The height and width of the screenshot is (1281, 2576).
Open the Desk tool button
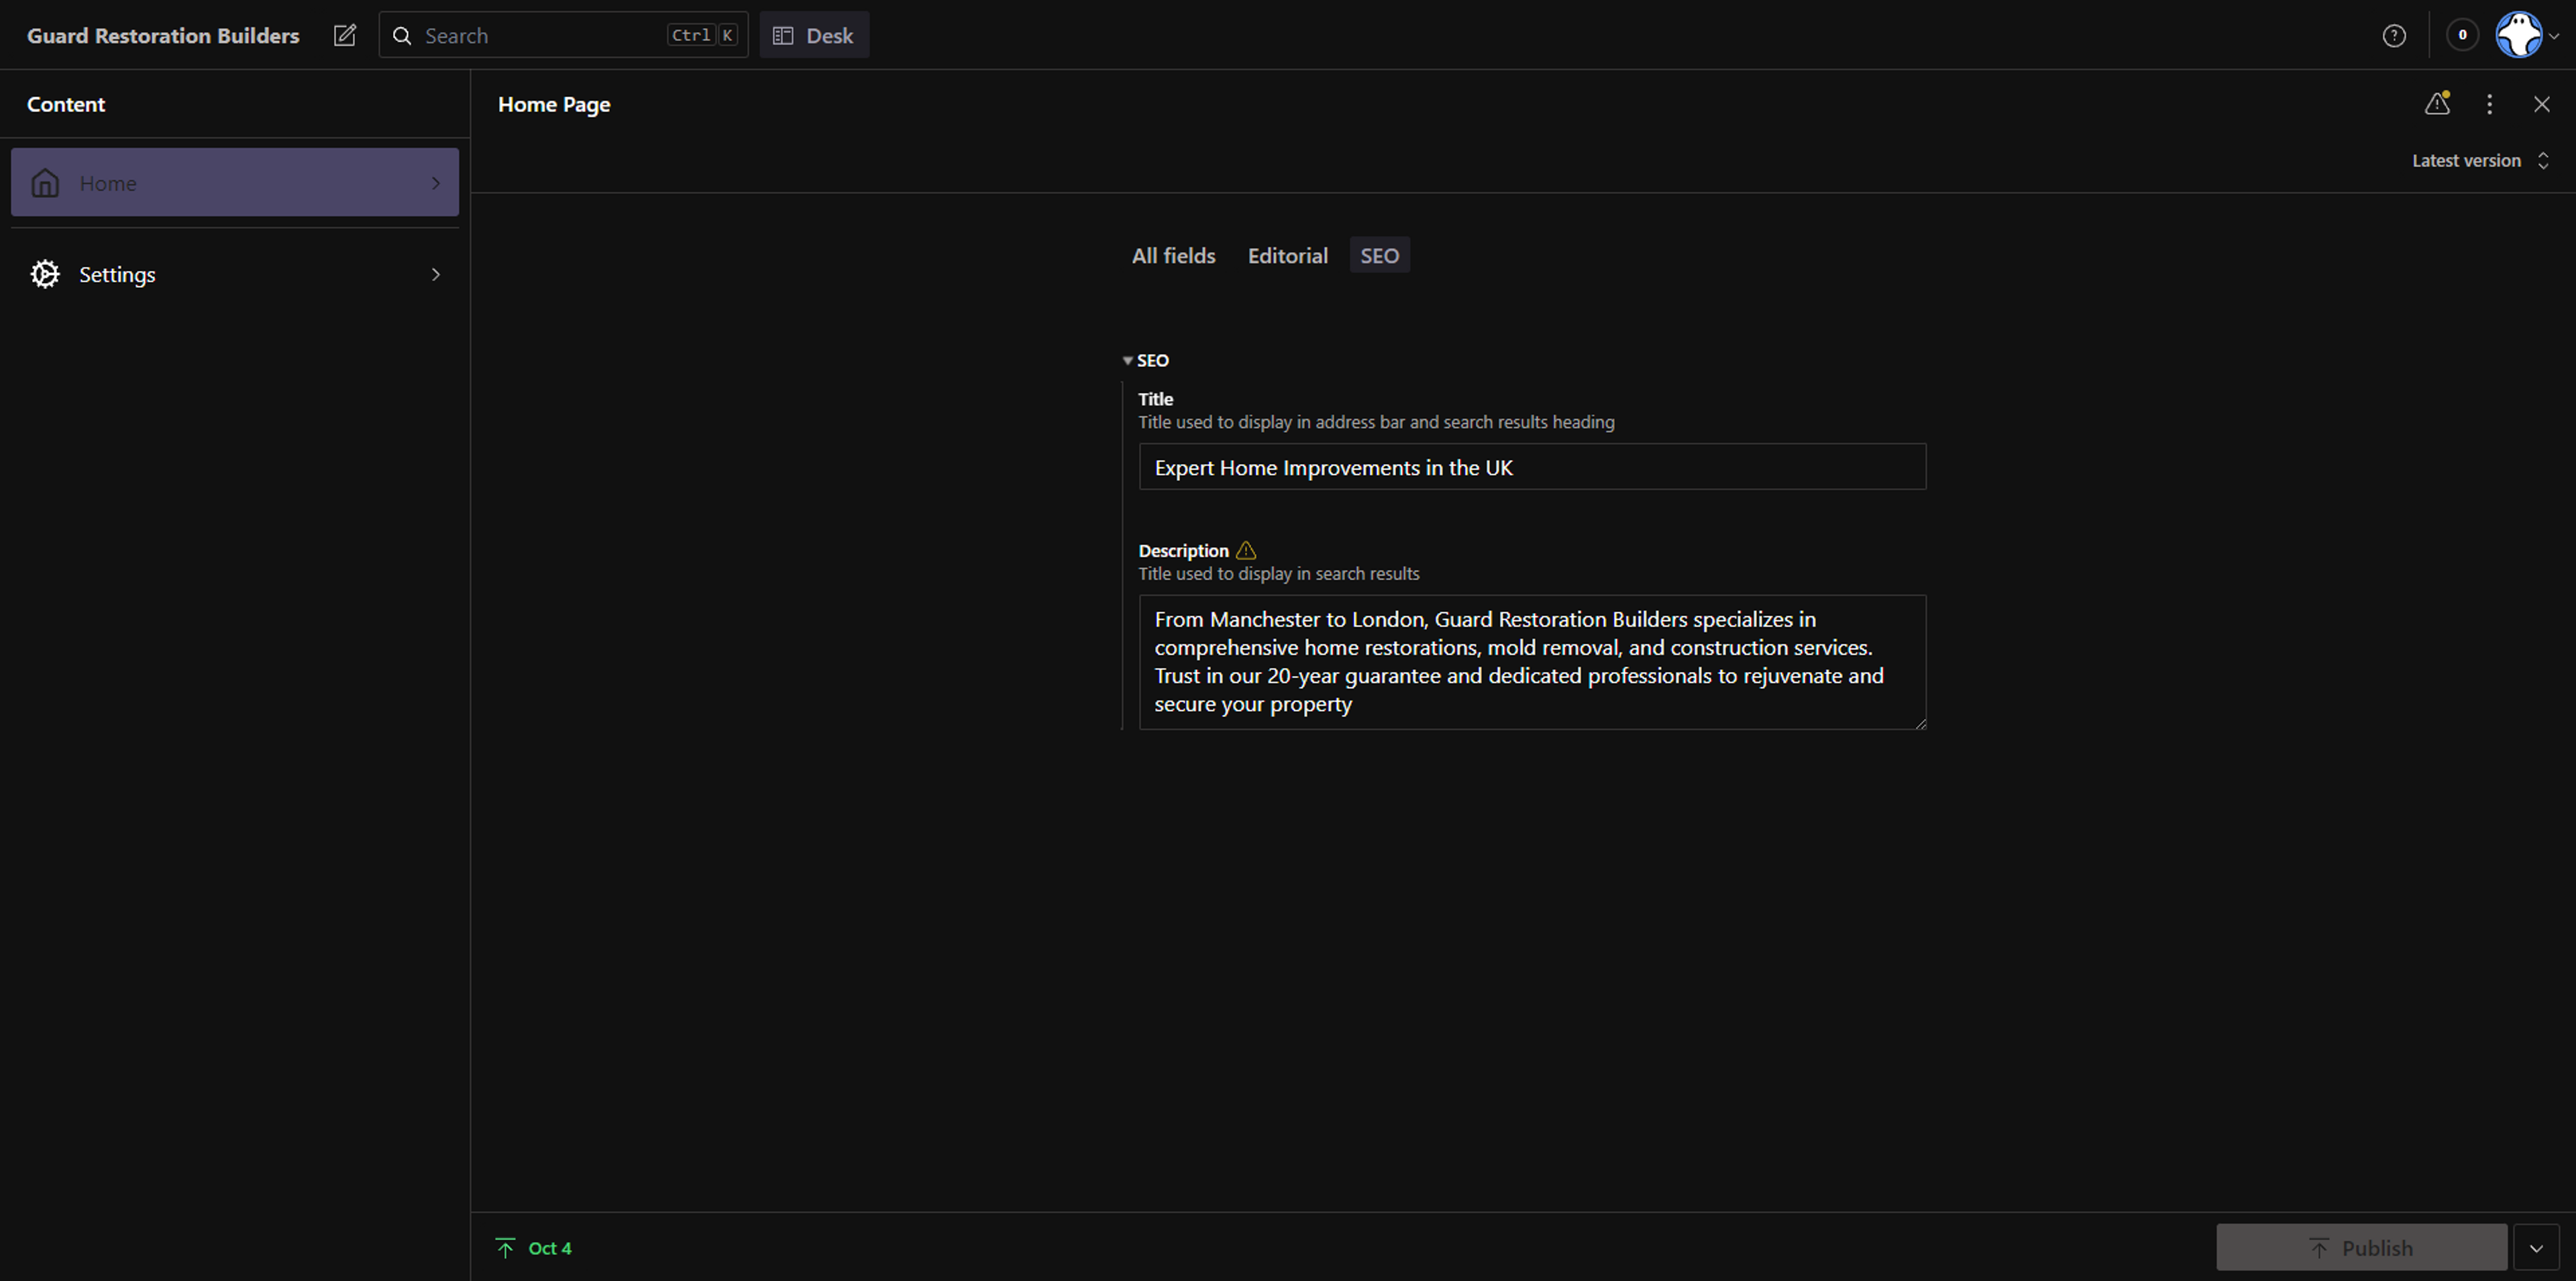(x=813, y=36)
